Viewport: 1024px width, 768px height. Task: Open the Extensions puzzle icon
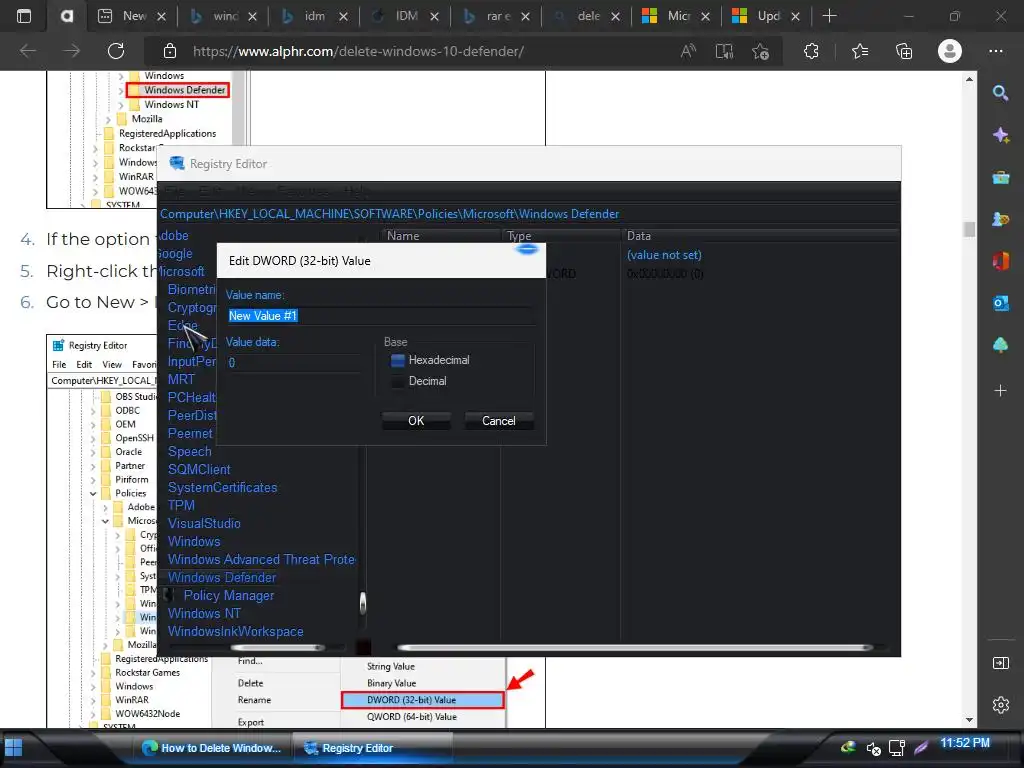[811, 51]
